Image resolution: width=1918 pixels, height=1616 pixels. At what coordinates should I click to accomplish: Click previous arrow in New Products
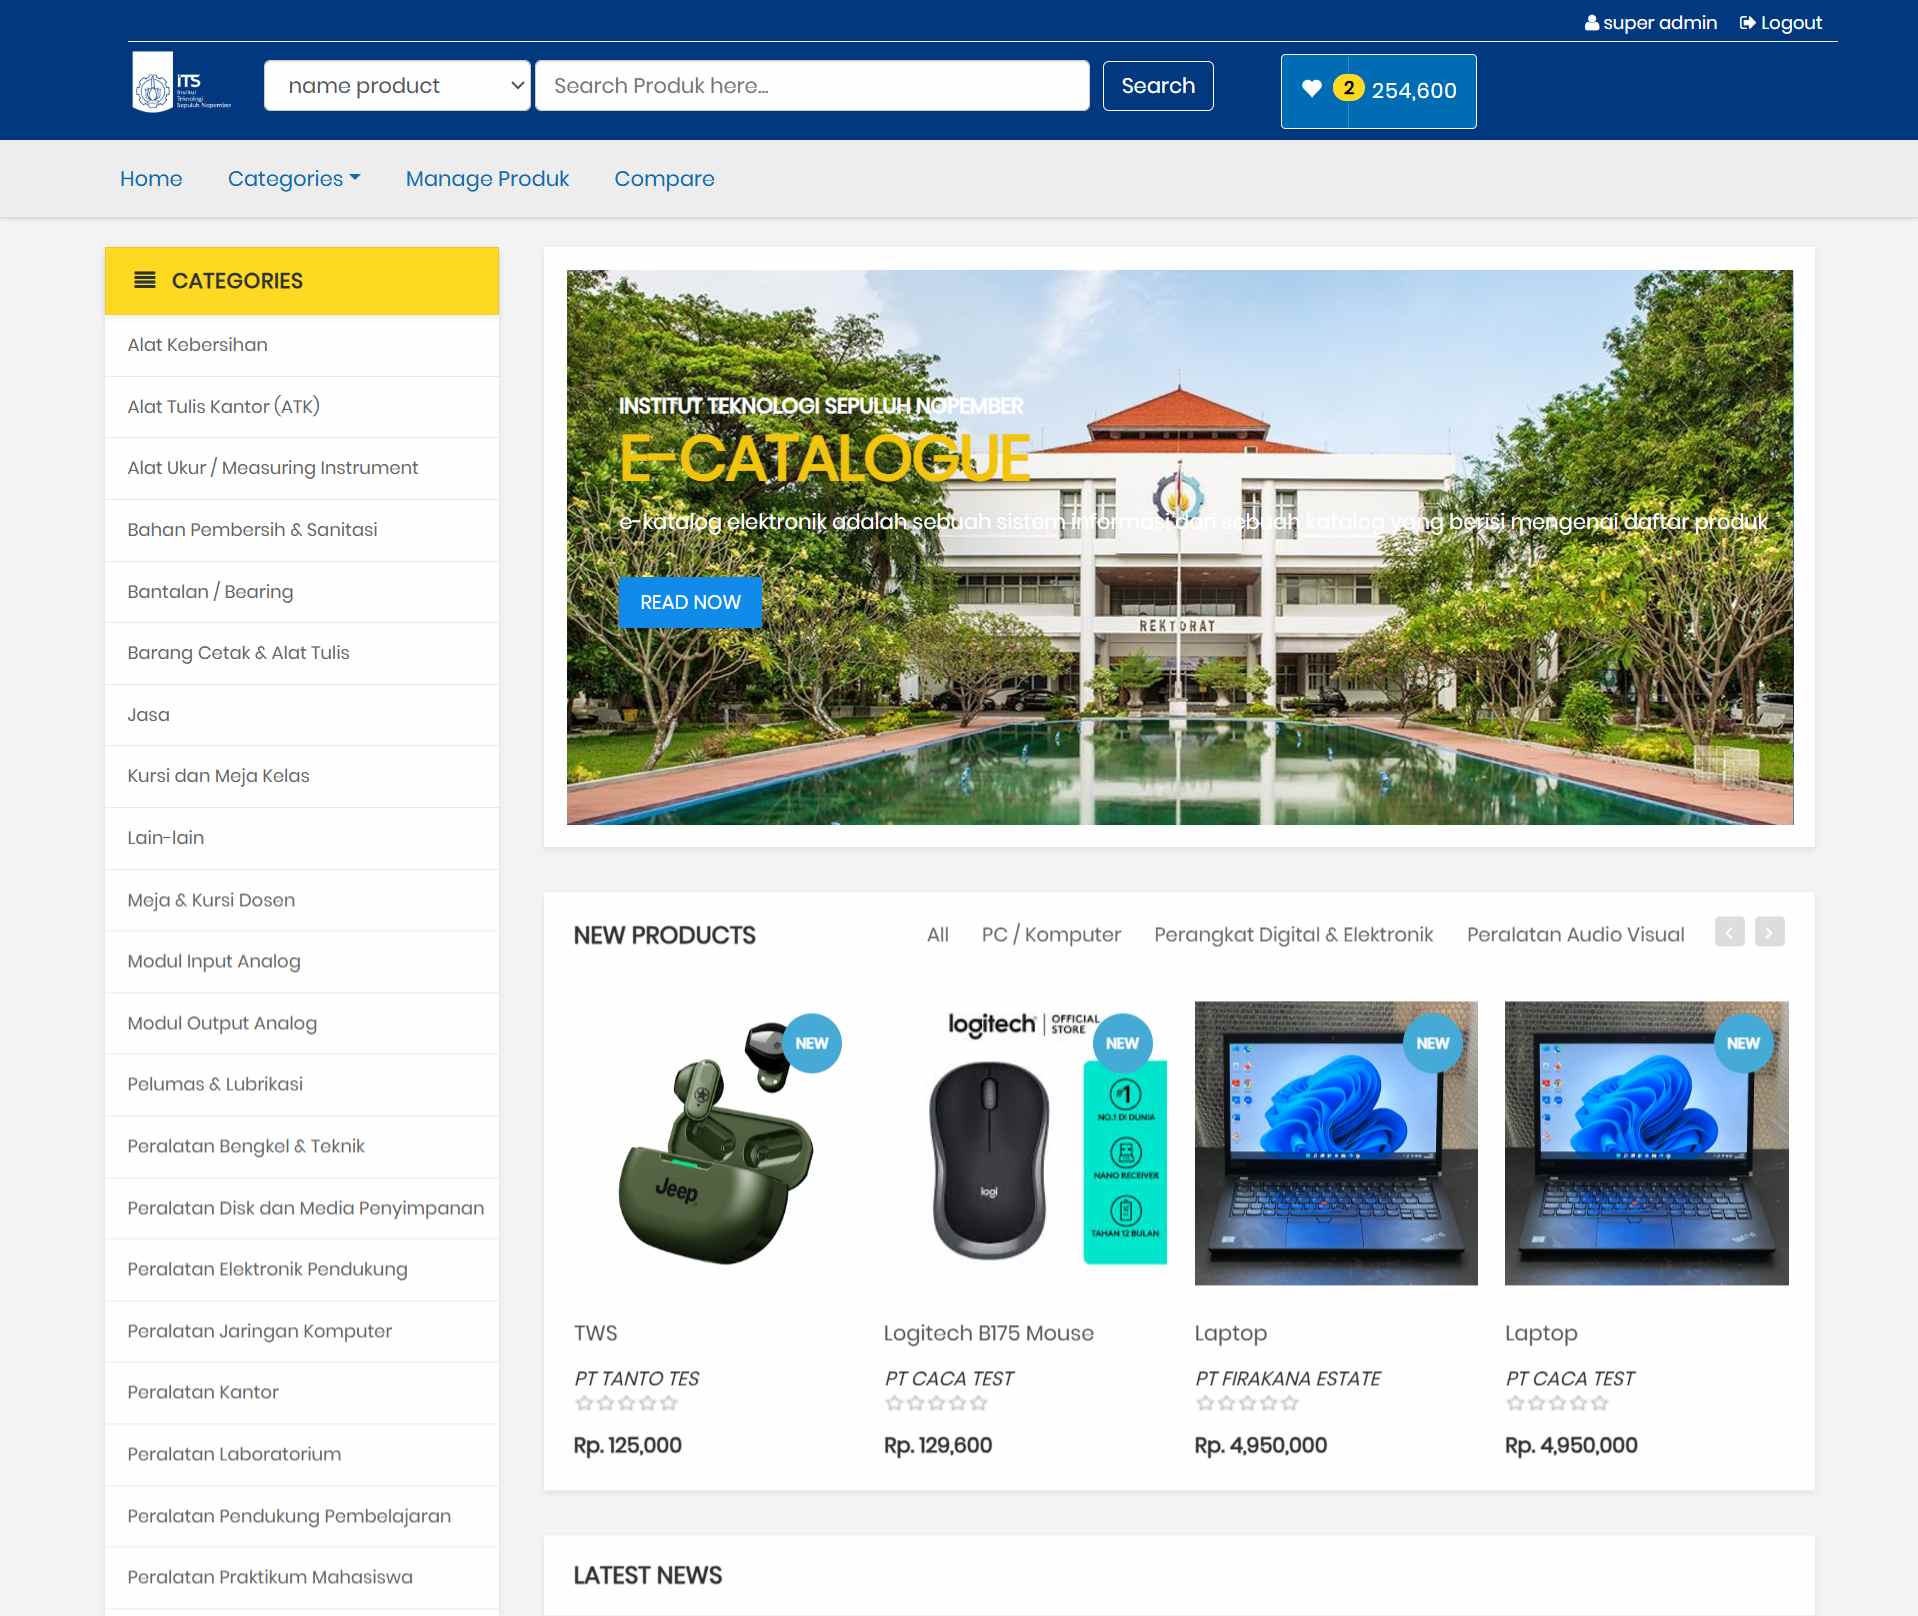tap(1729, 932)
